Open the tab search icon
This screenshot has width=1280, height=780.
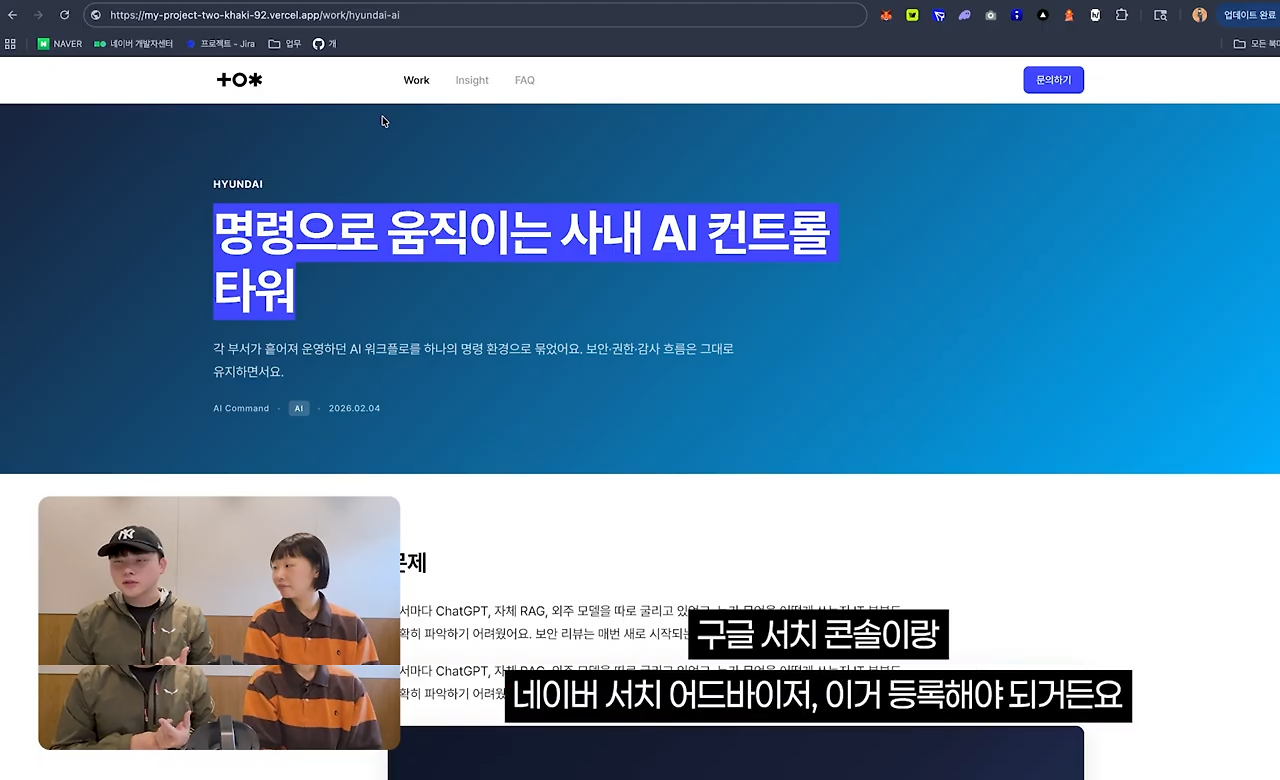coord(1160,15)
